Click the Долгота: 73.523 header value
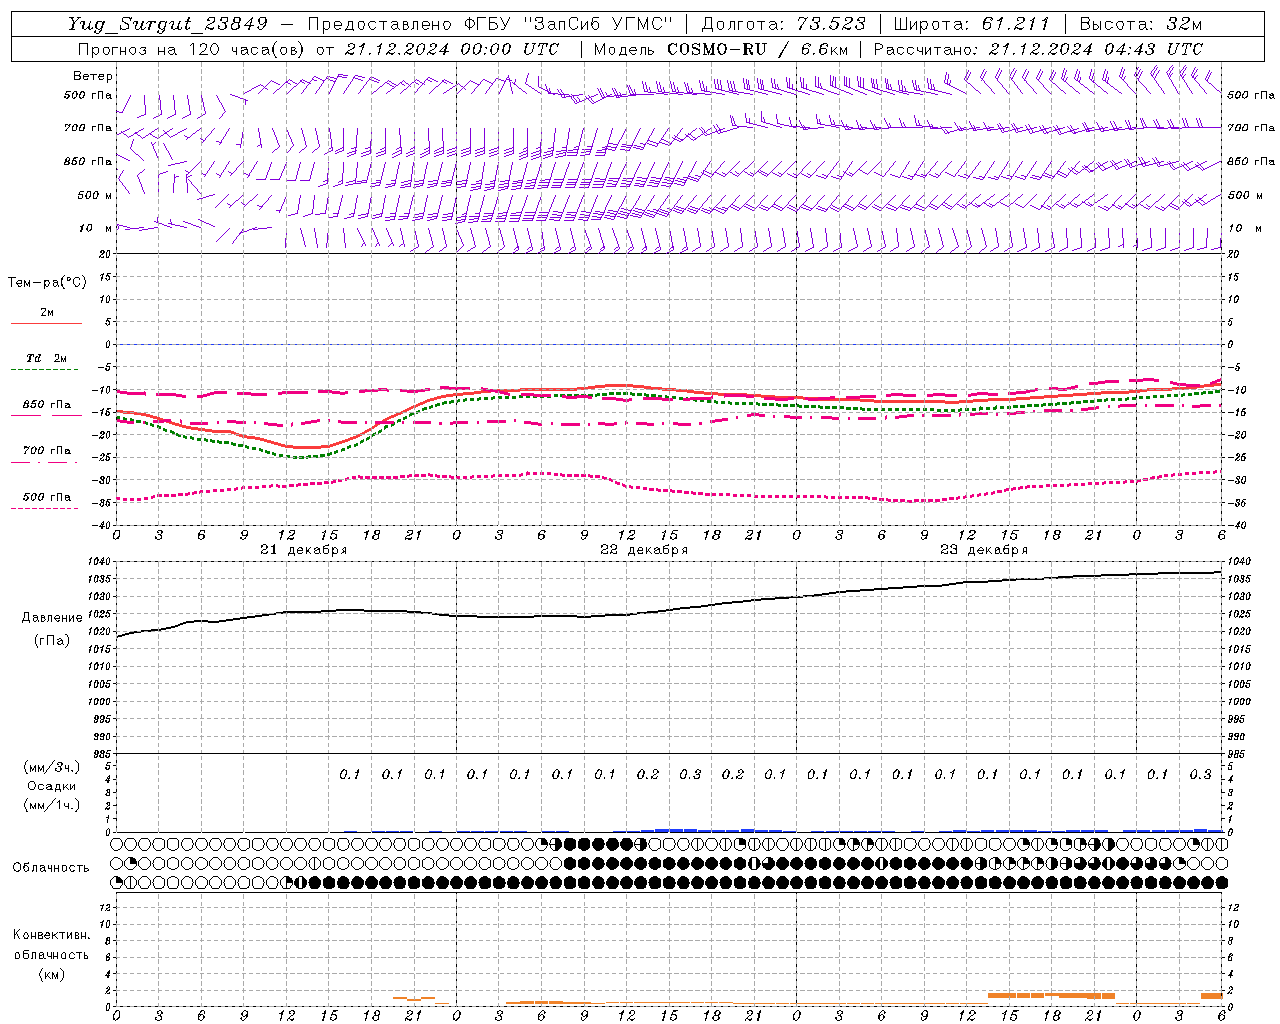Image resolution: width=1280 pixels, height=1024 pixels. pyautogui.click(x=784, y=24)
